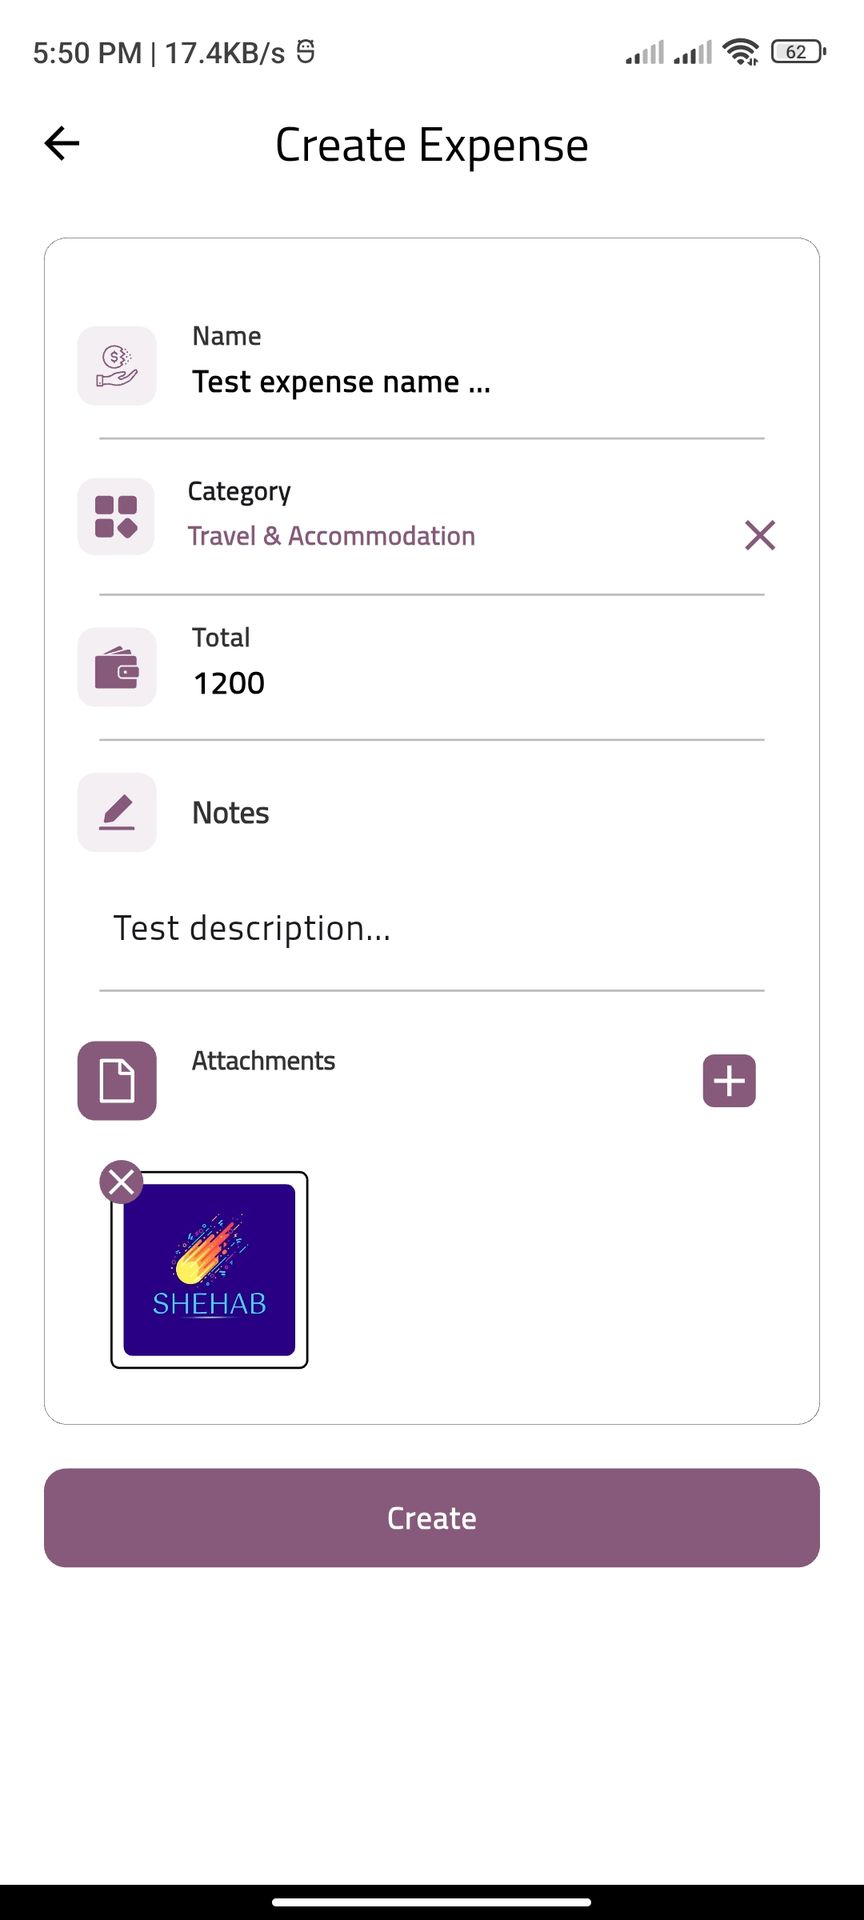Image resolution: width=864 pixels, height=1920 pixels.
Task: Tap the Wi-Fi status bar icon
Action: click(741, 52)
